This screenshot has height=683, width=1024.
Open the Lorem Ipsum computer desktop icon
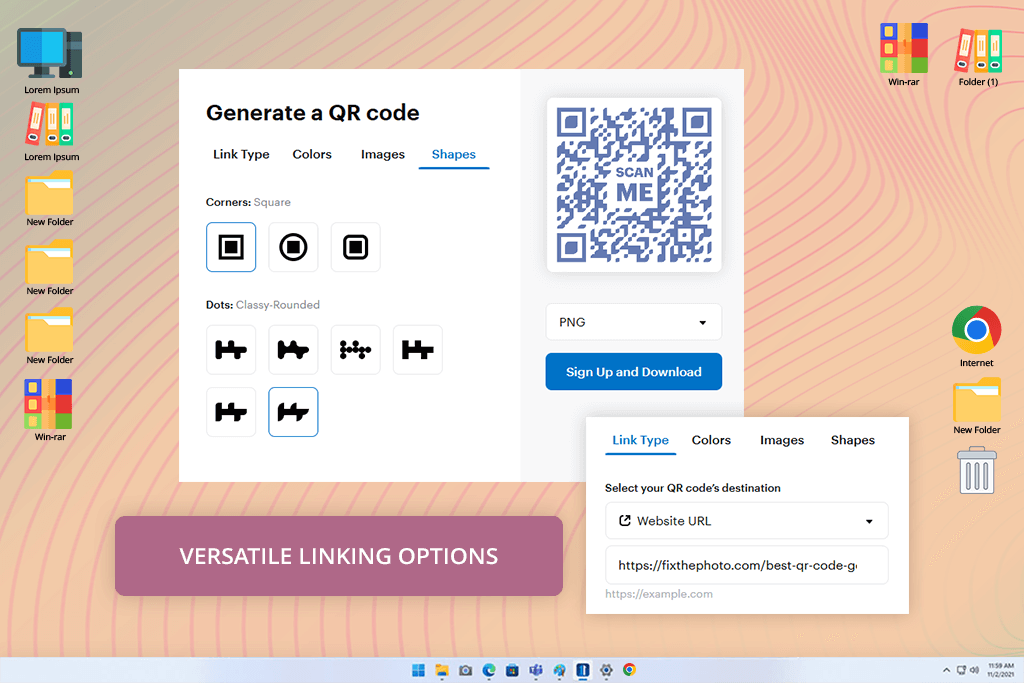click(x=51, y=60)
